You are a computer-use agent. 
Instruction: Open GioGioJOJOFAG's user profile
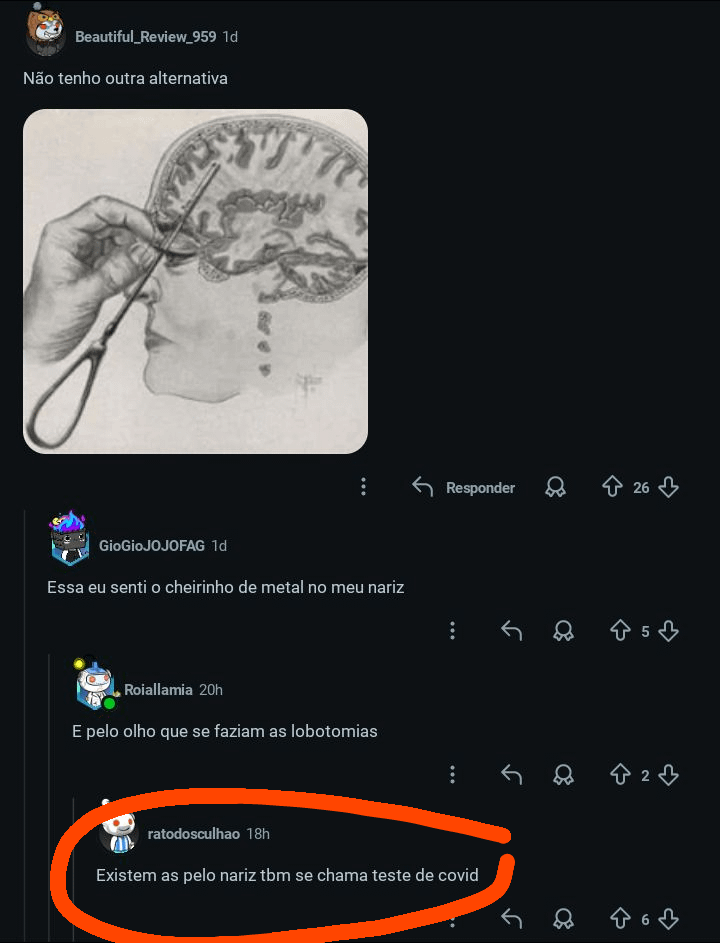pyautogui.click(x=152, y=545)
